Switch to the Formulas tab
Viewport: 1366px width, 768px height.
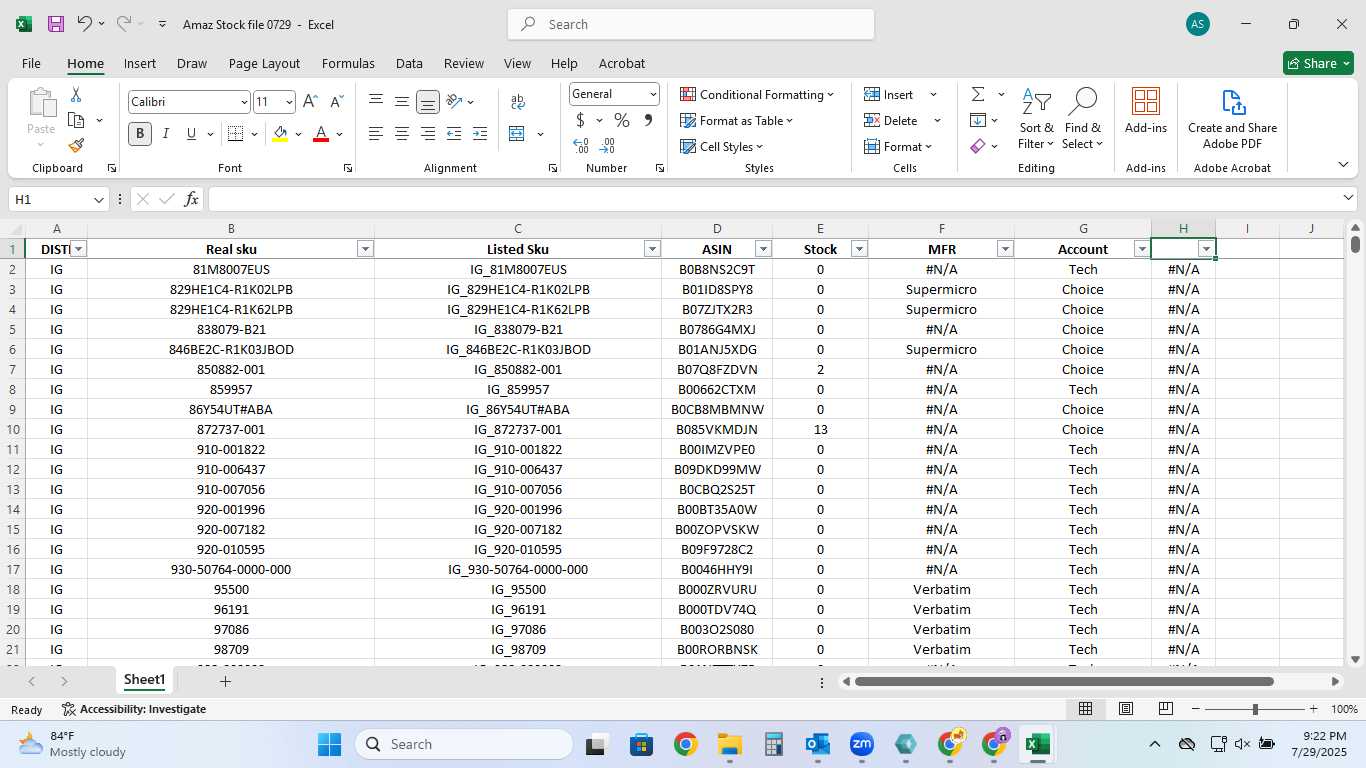point(348,63)
